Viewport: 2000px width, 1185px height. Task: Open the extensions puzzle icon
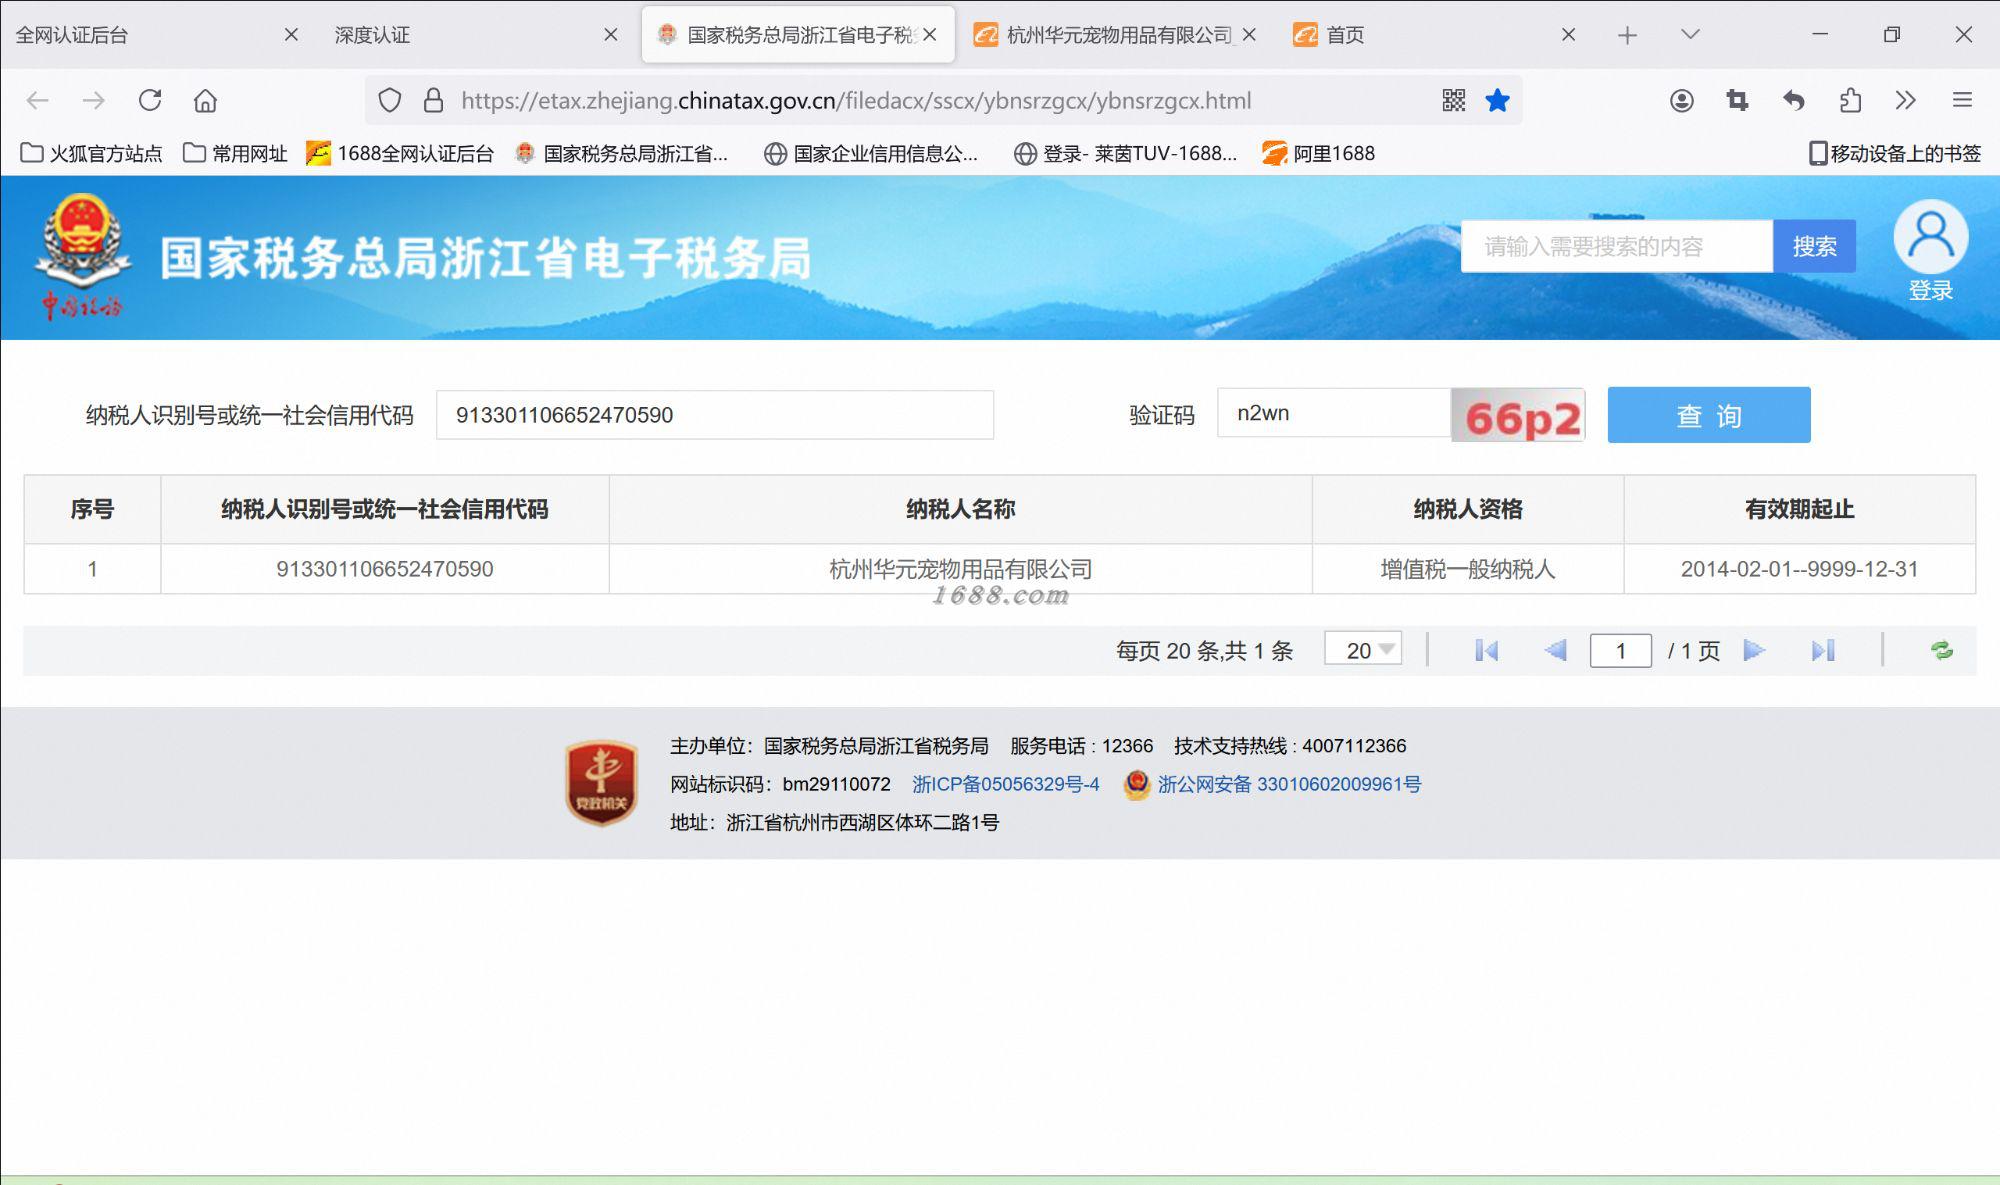pos(1850,100)
